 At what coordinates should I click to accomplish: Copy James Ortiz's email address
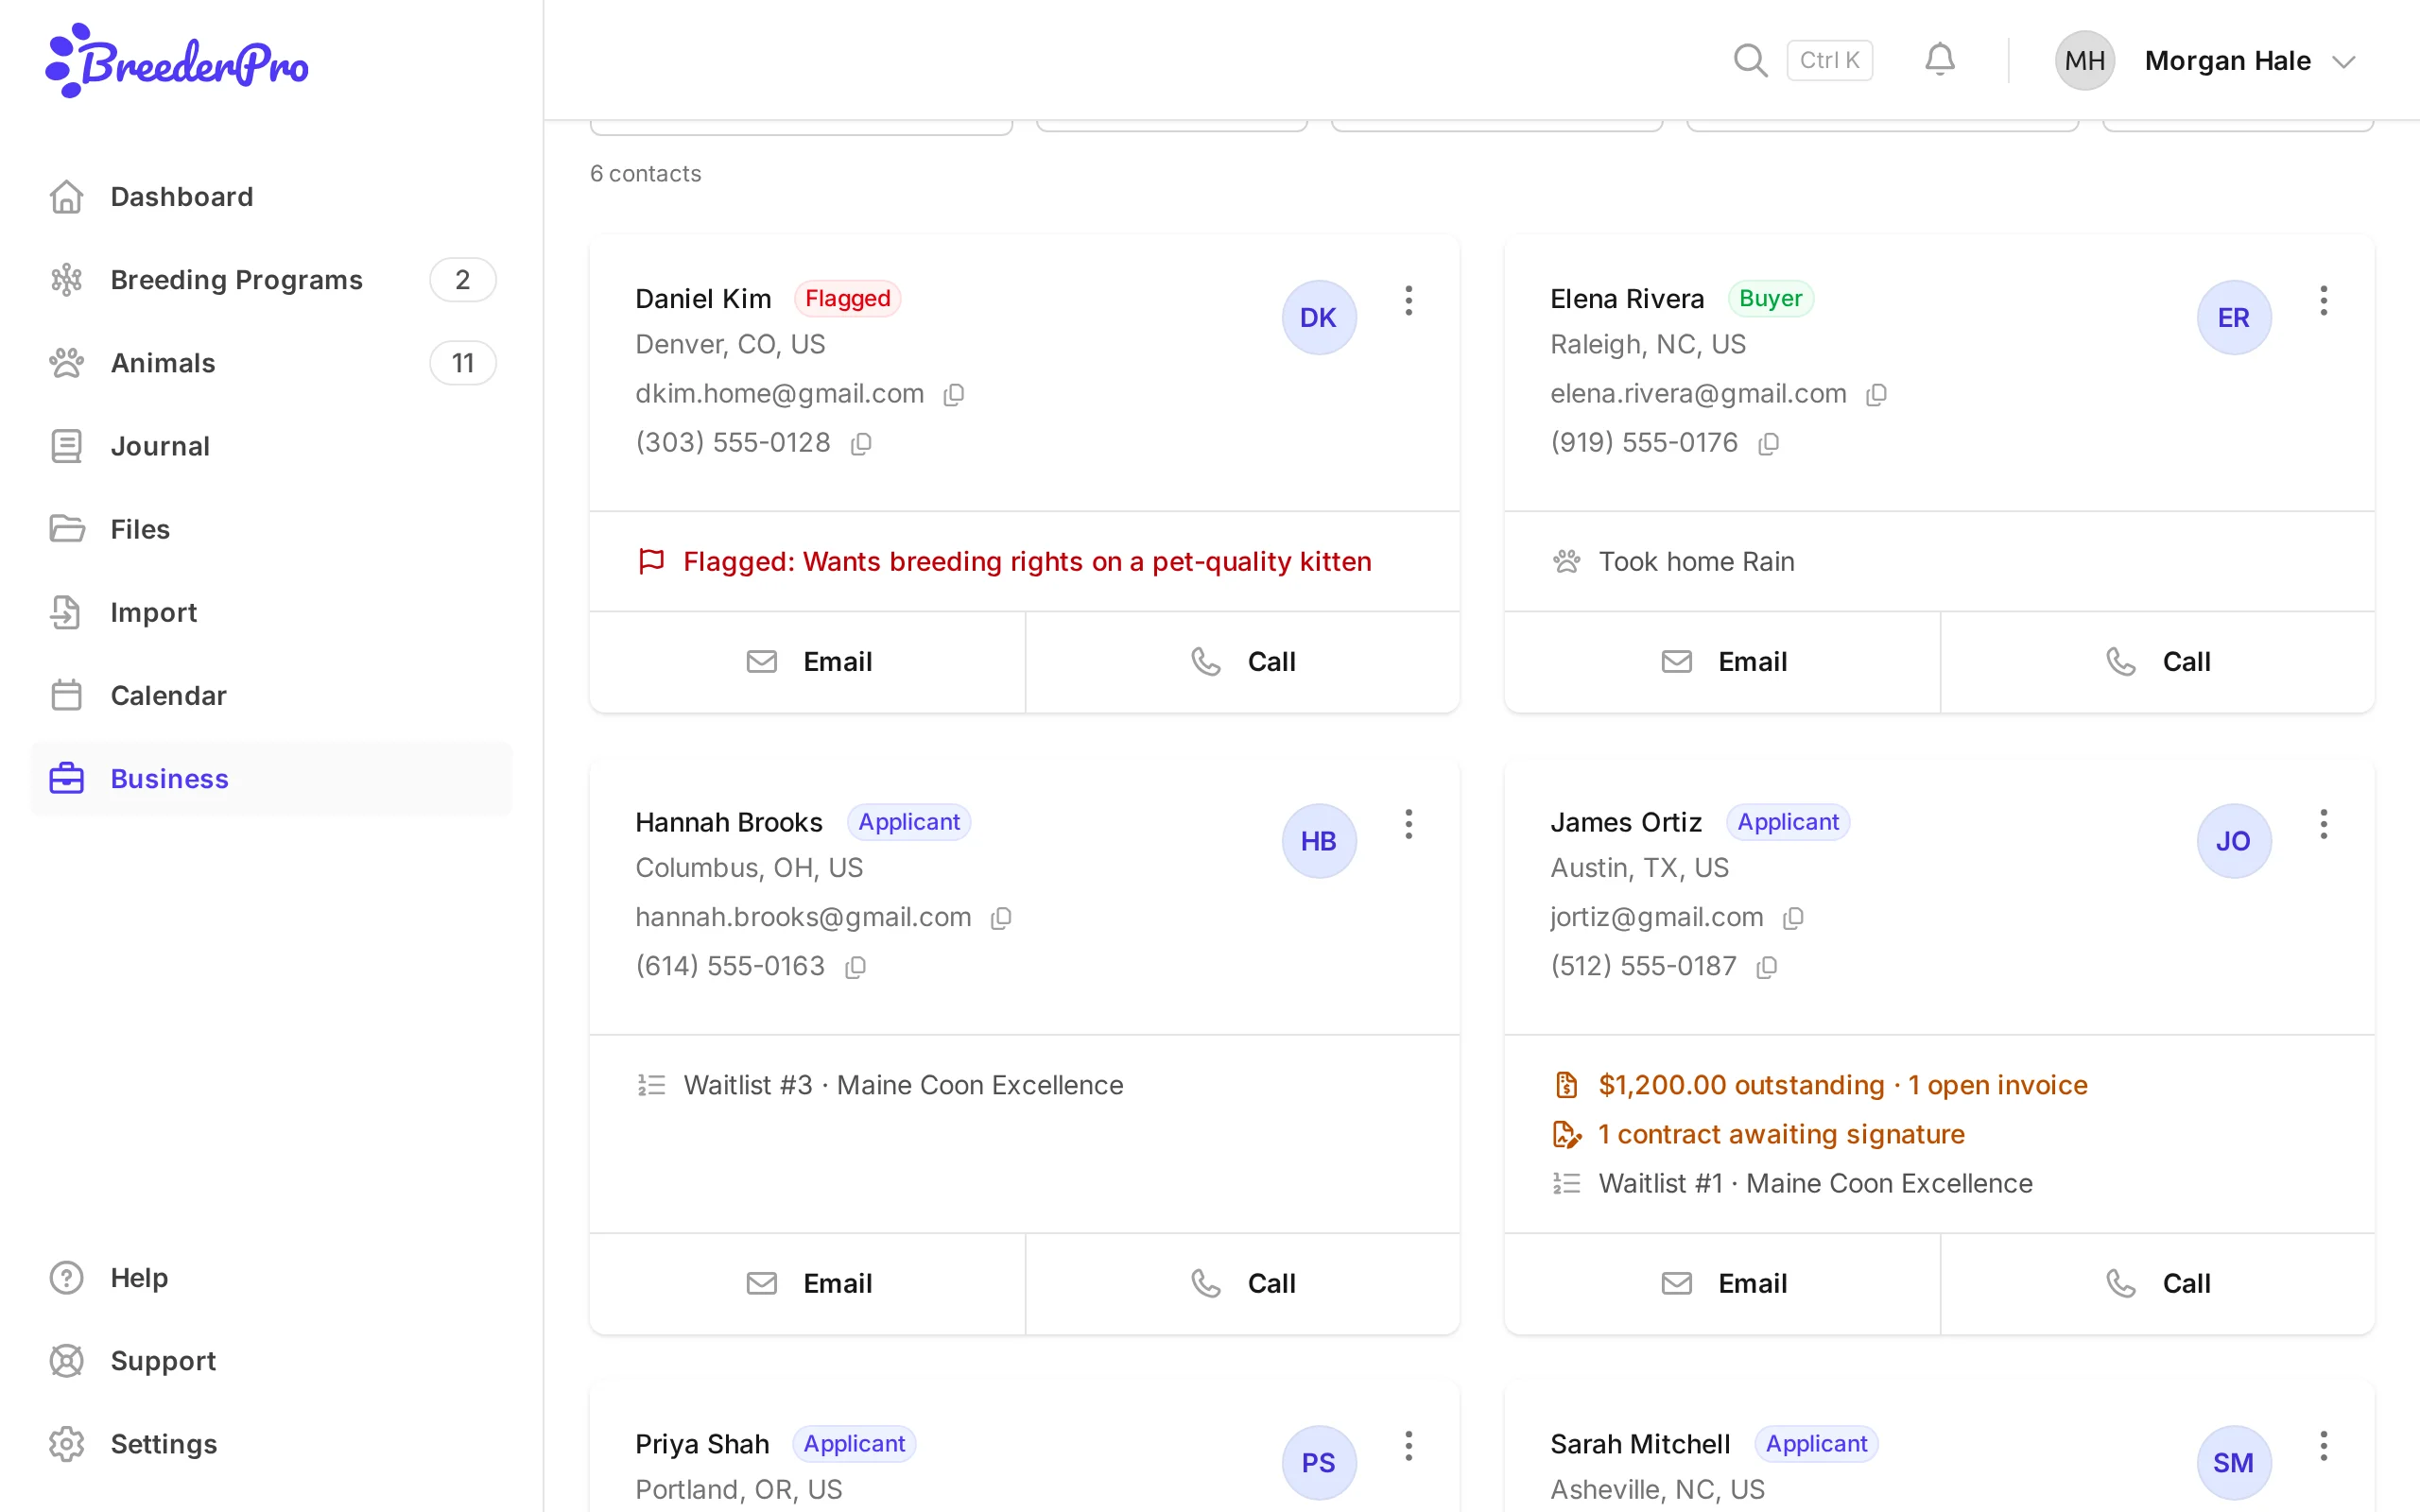(1793, 918)
